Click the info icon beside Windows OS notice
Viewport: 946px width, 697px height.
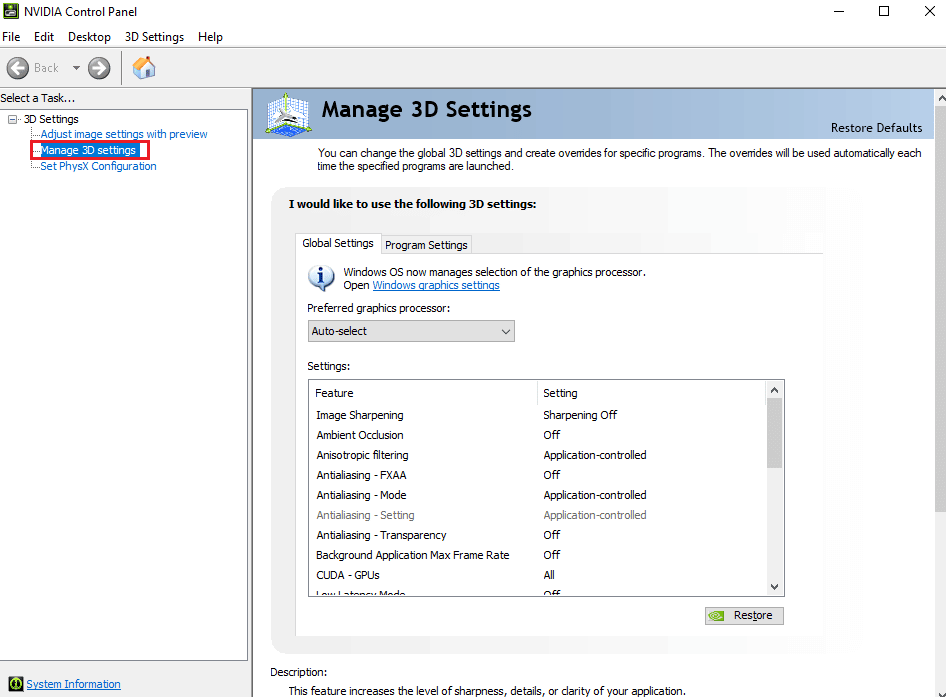pos(321,278)
